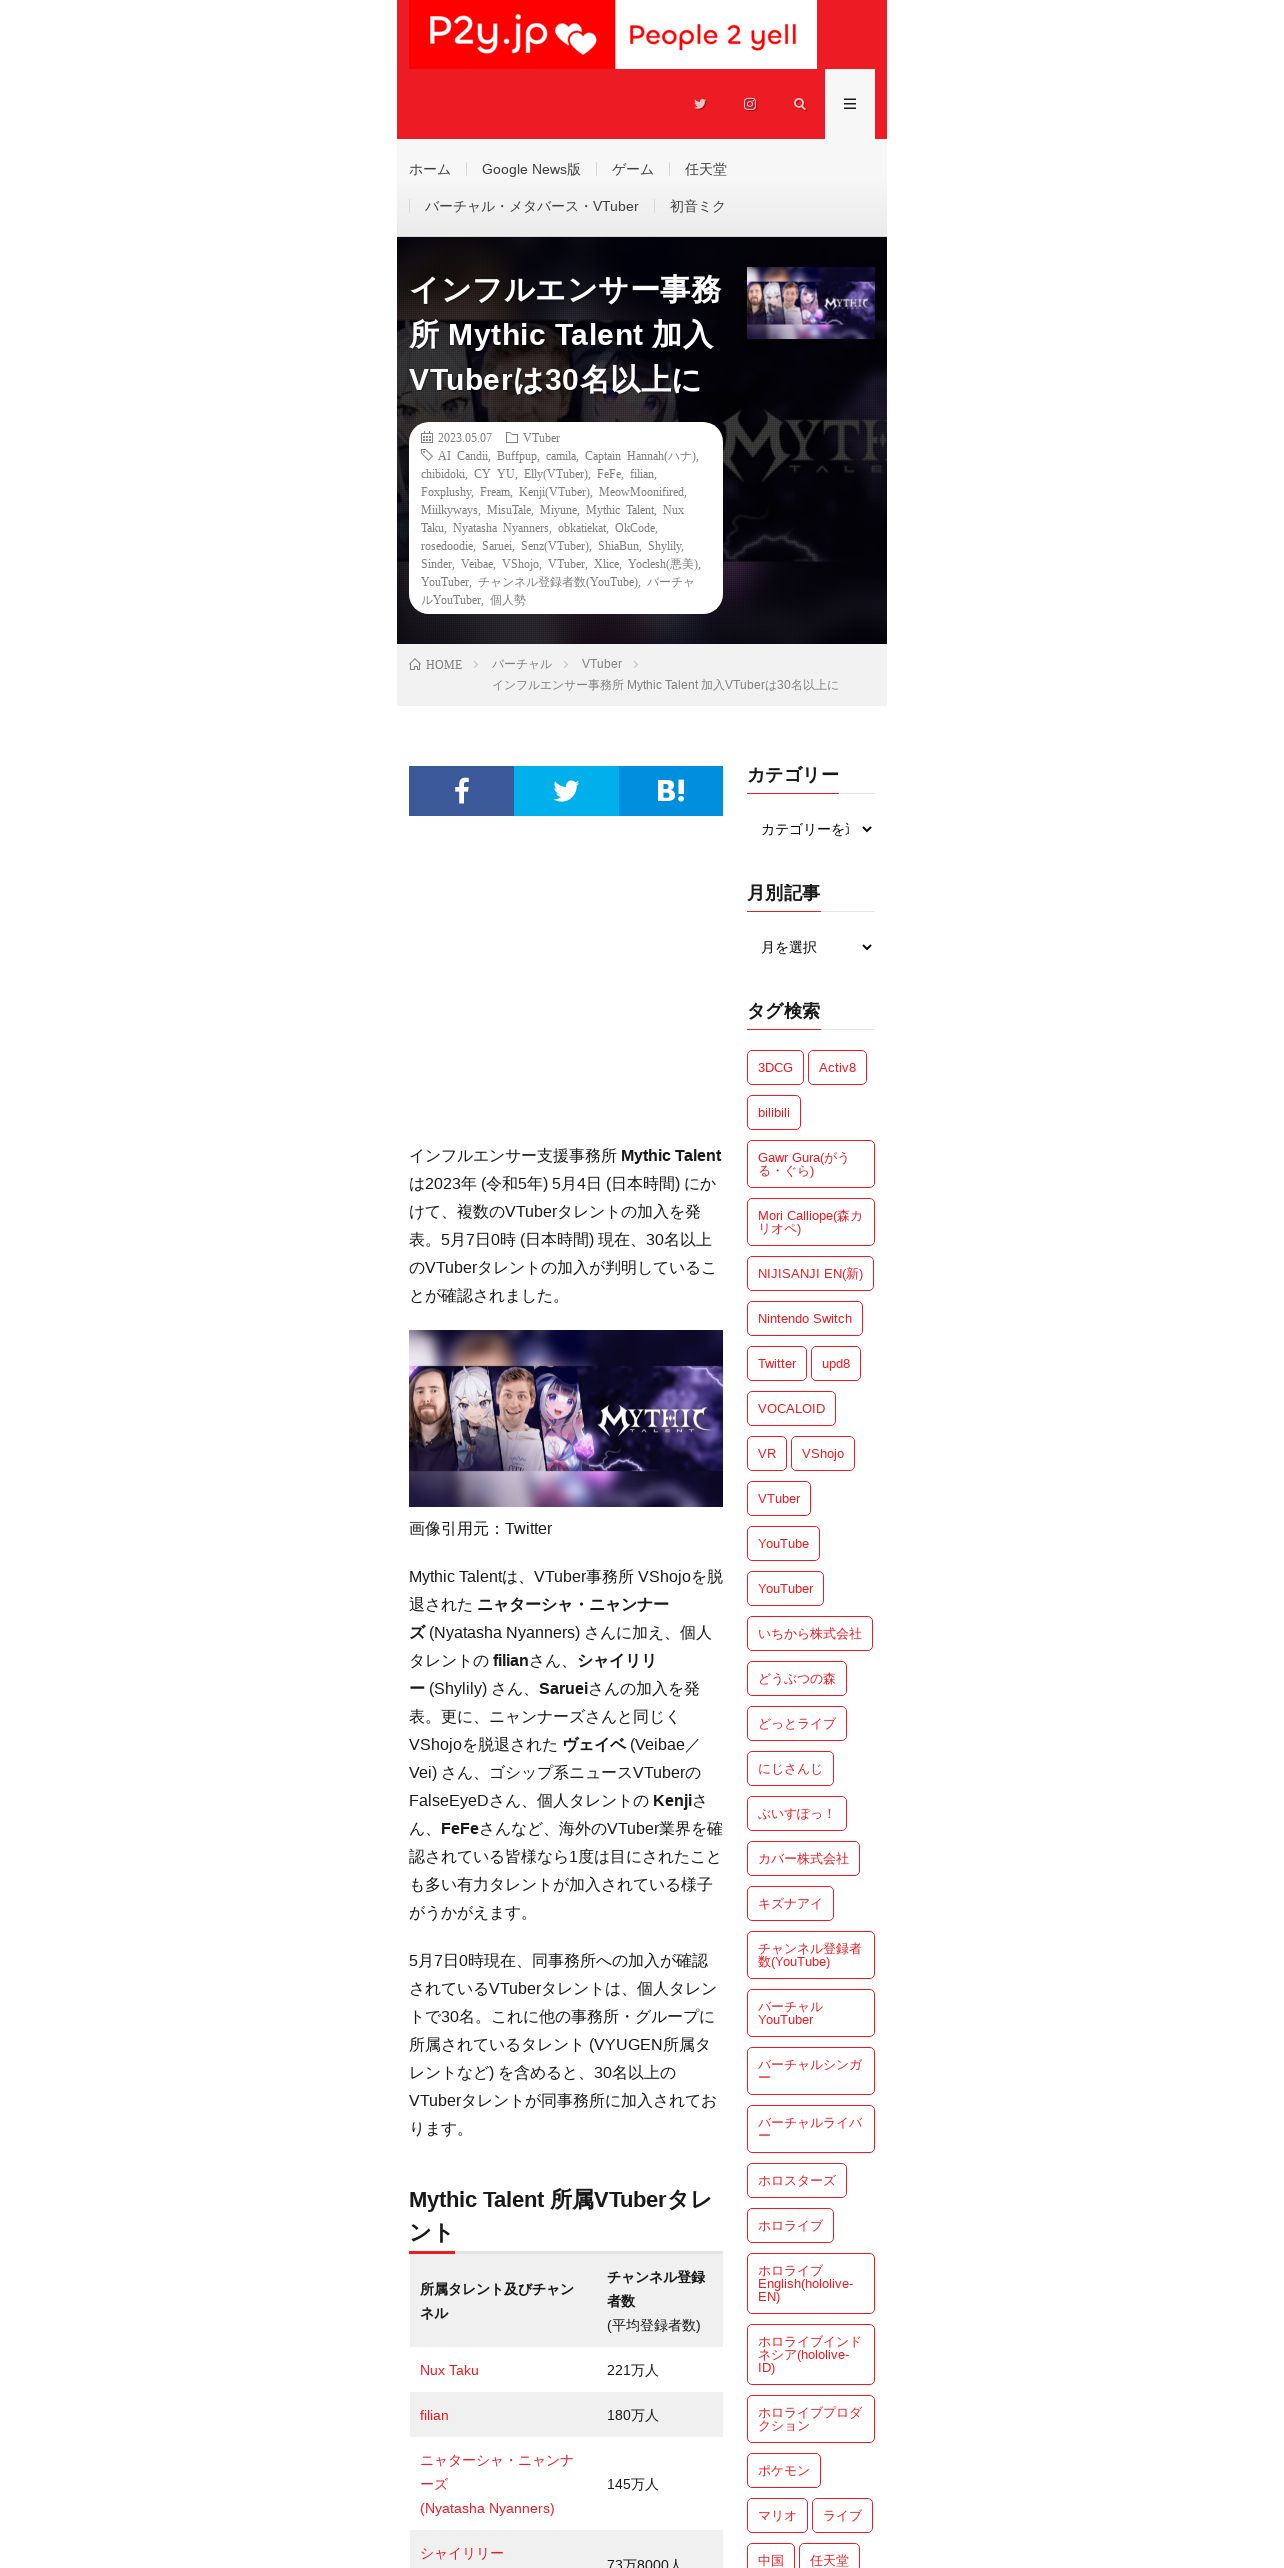Select the にじさんじ tag
Viewport: 1284px width, 2568px height.
790,1769
